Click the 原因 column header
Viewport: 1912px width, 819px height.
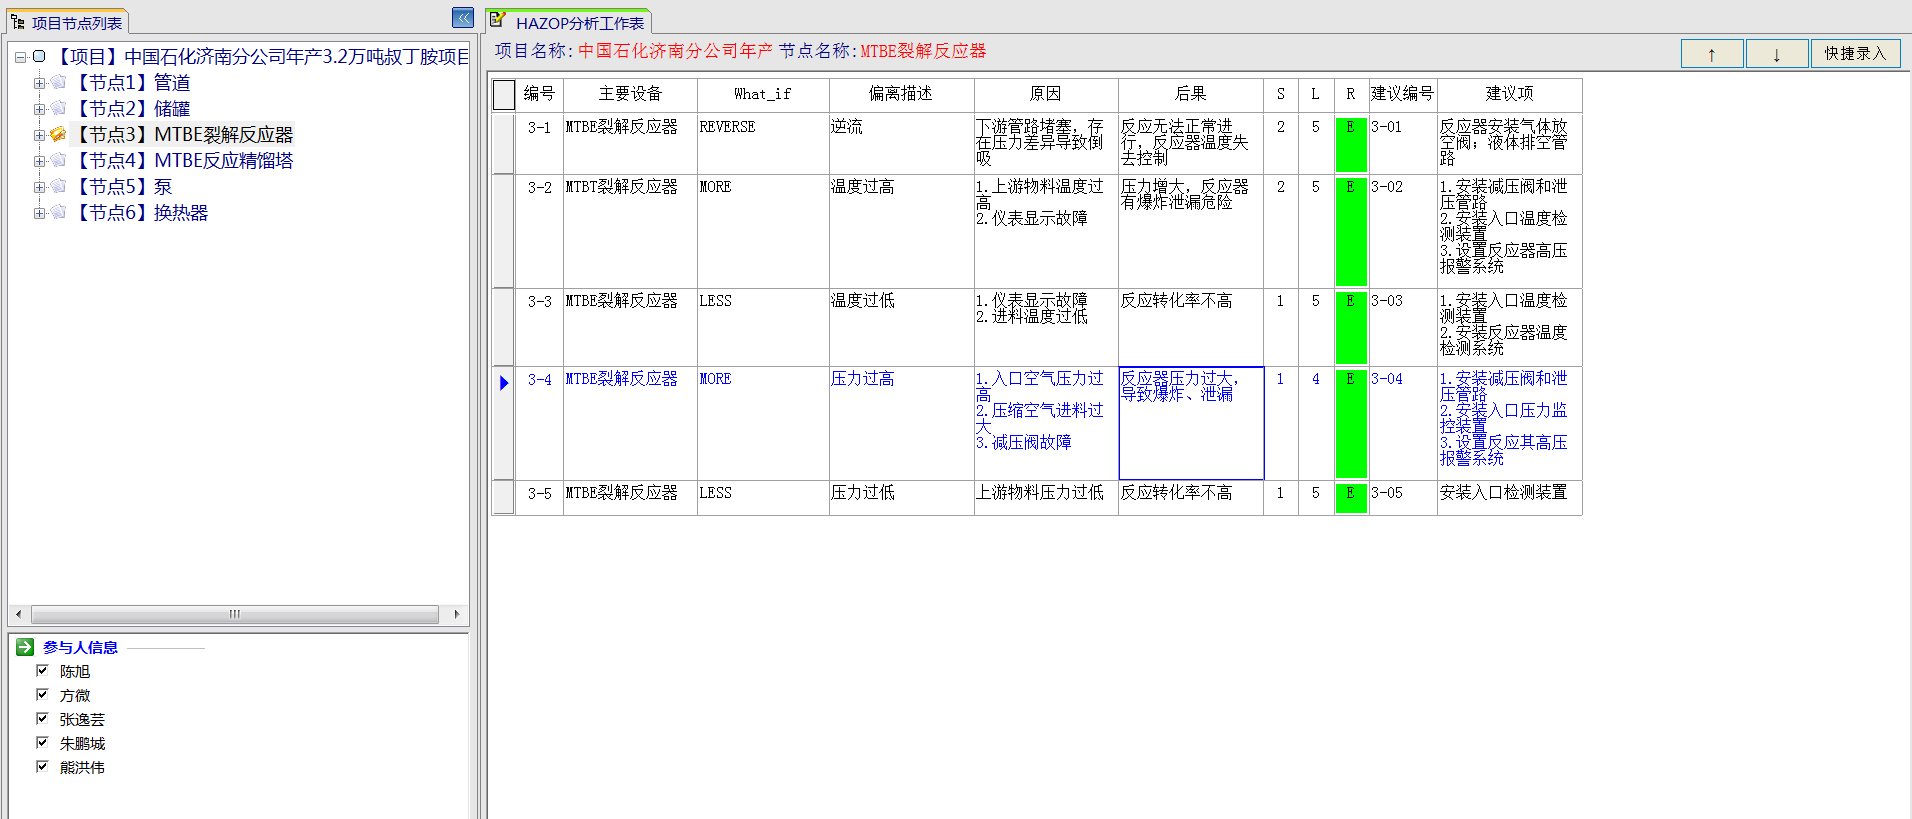pyautogui.click(x=1046, y=95)
